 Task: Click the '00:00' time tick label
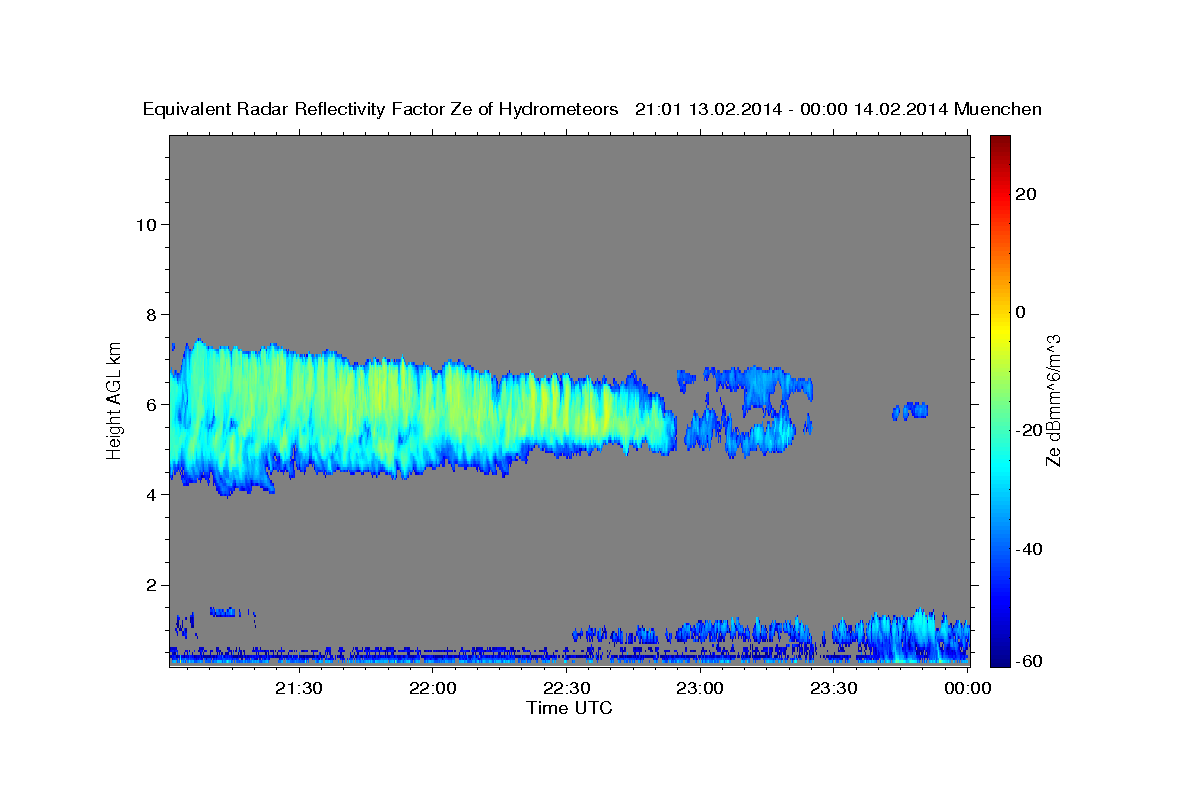[967, 689]
